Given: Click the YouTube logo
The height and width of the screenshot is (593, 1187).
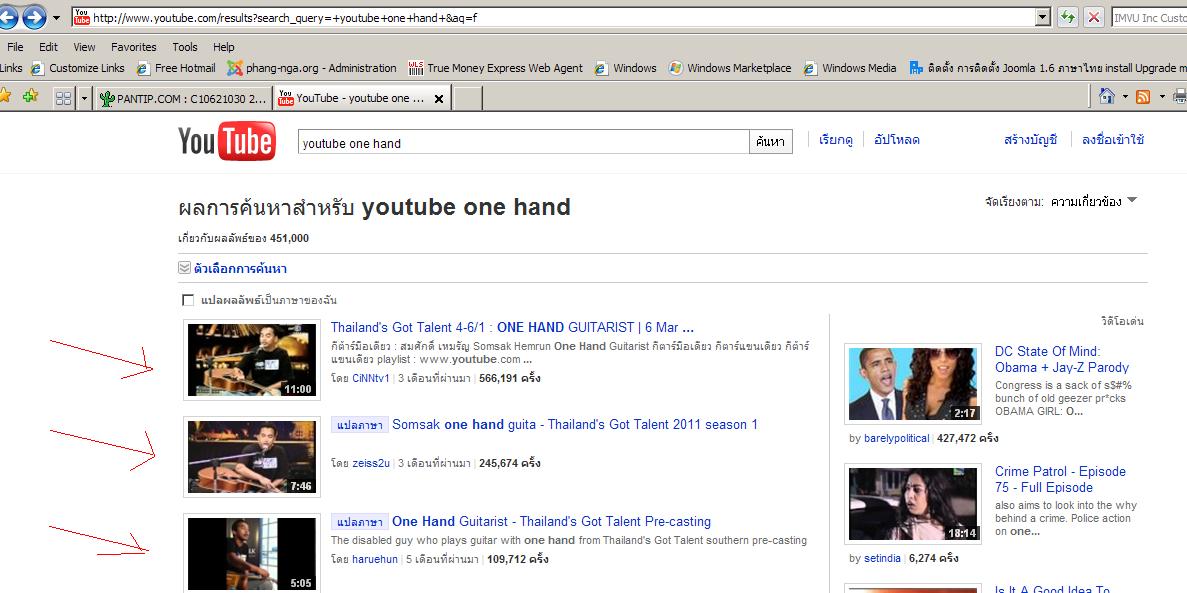Looking at the screenshot, I should tap(226, 141).
